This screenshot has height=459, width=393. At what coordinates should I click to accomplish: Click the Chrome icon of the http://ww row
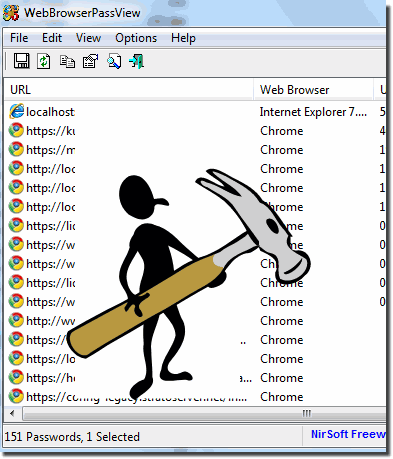click(x=16, y=321)
